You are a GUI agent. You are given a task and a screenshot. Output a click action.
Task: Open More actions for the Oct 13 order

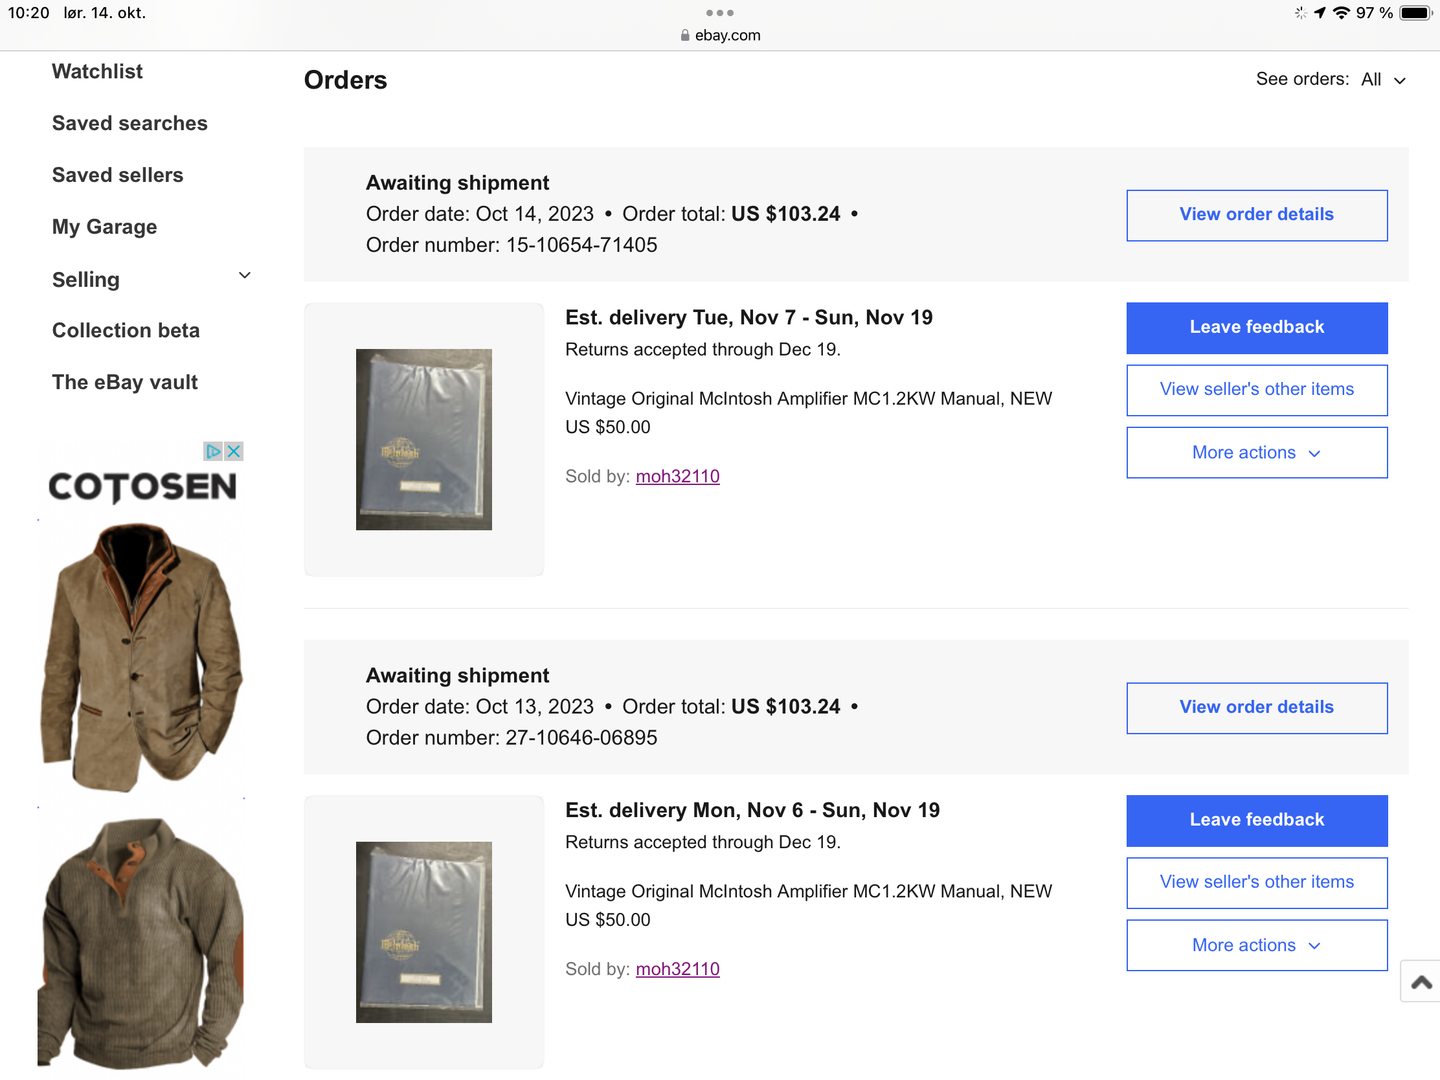coord(1256,946)
